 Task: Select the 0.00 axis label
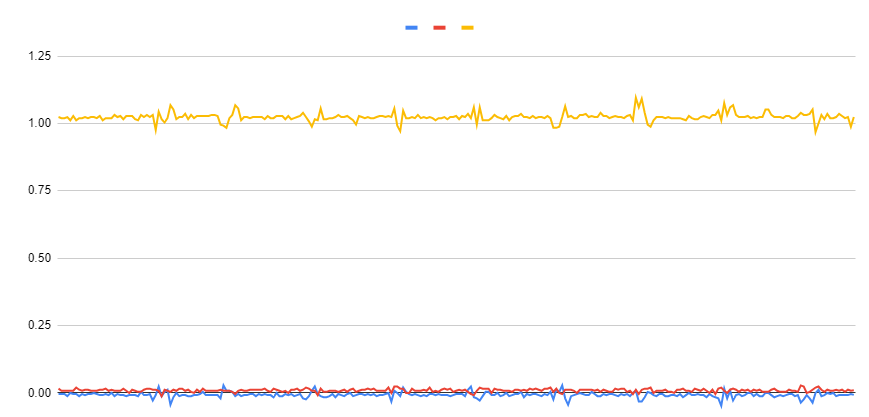tap(40, 393)
